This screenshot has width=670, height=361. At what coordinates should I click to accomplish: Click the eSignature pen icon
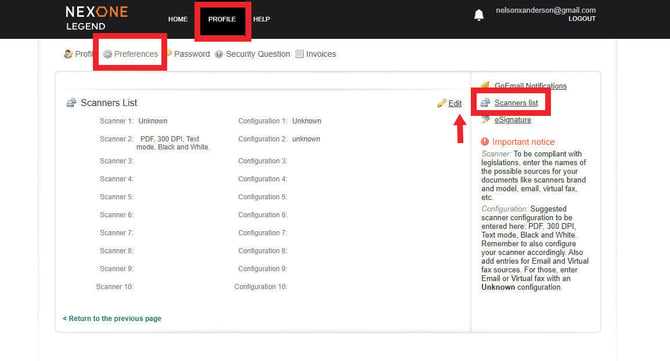tap(485, 120)
